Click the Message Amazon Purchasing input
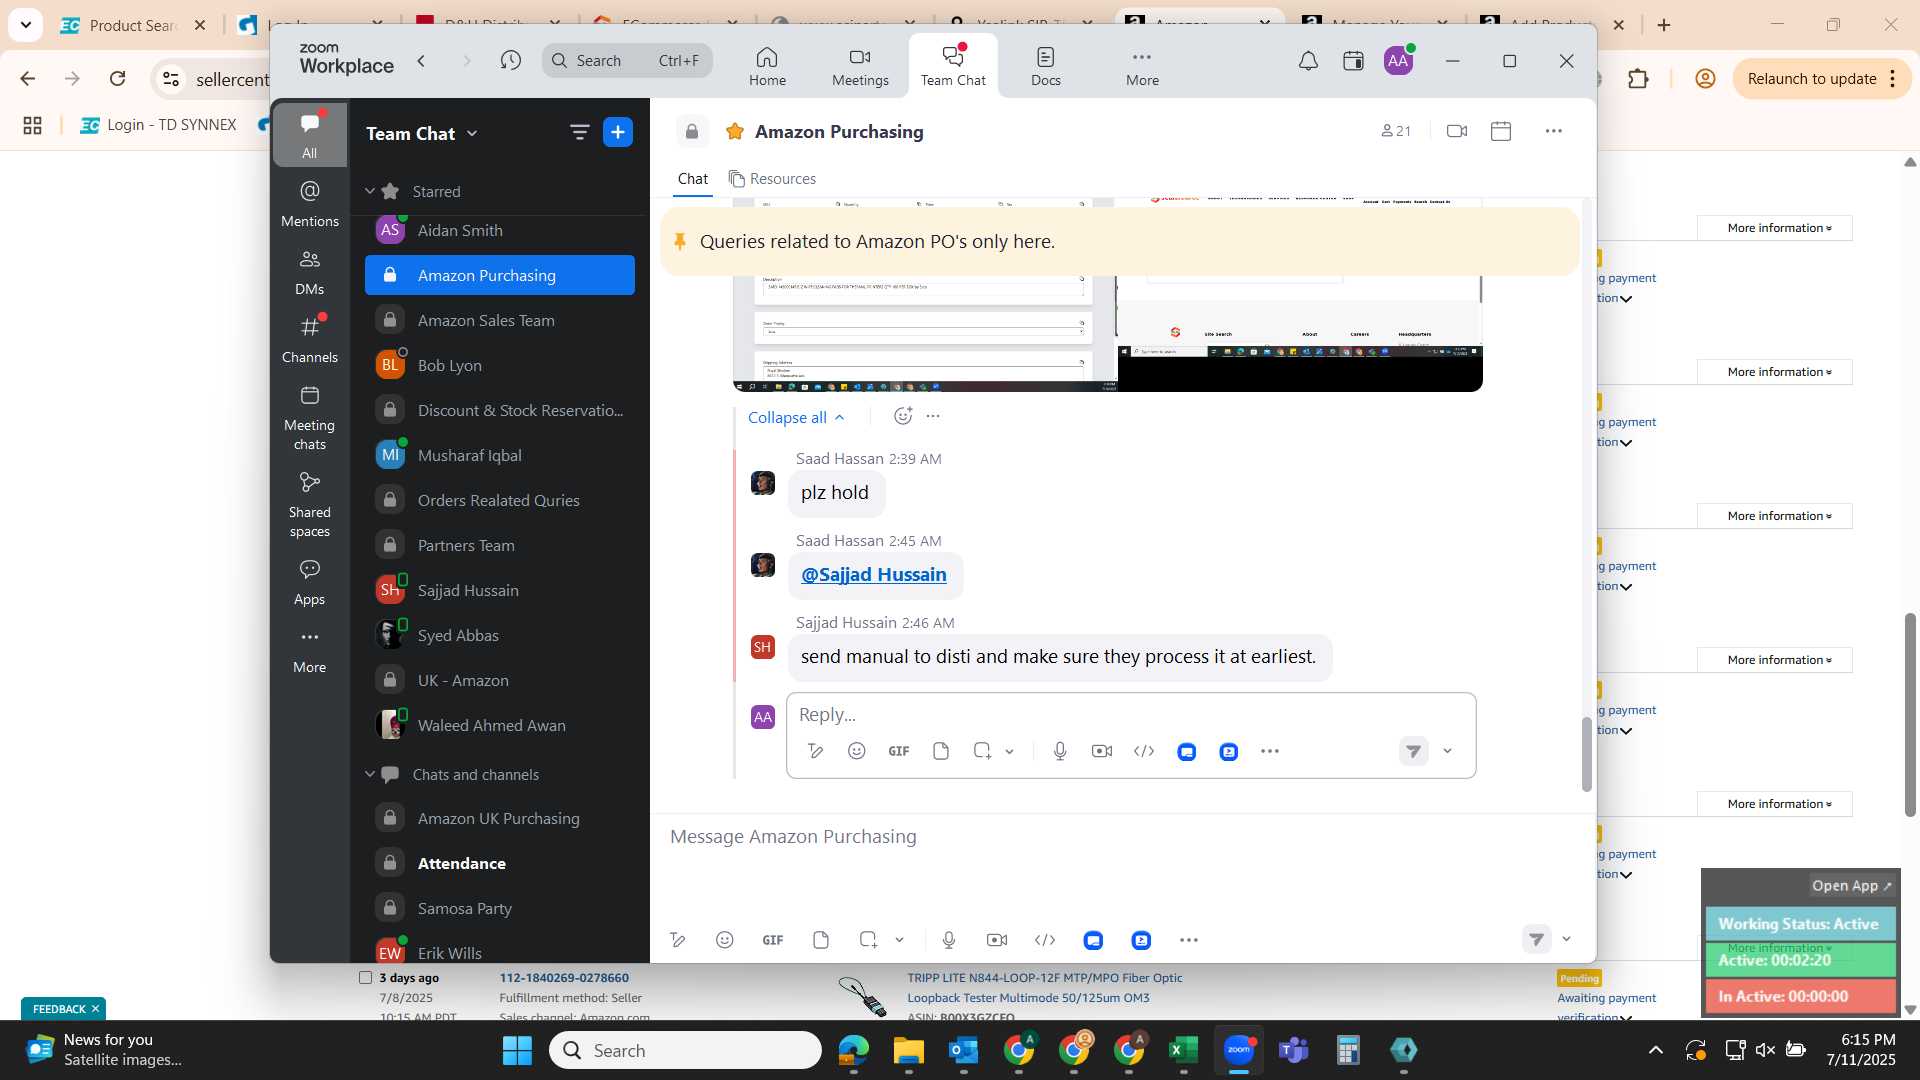This screenshot has width=1920, height=1080. [x=1120, y=837]
